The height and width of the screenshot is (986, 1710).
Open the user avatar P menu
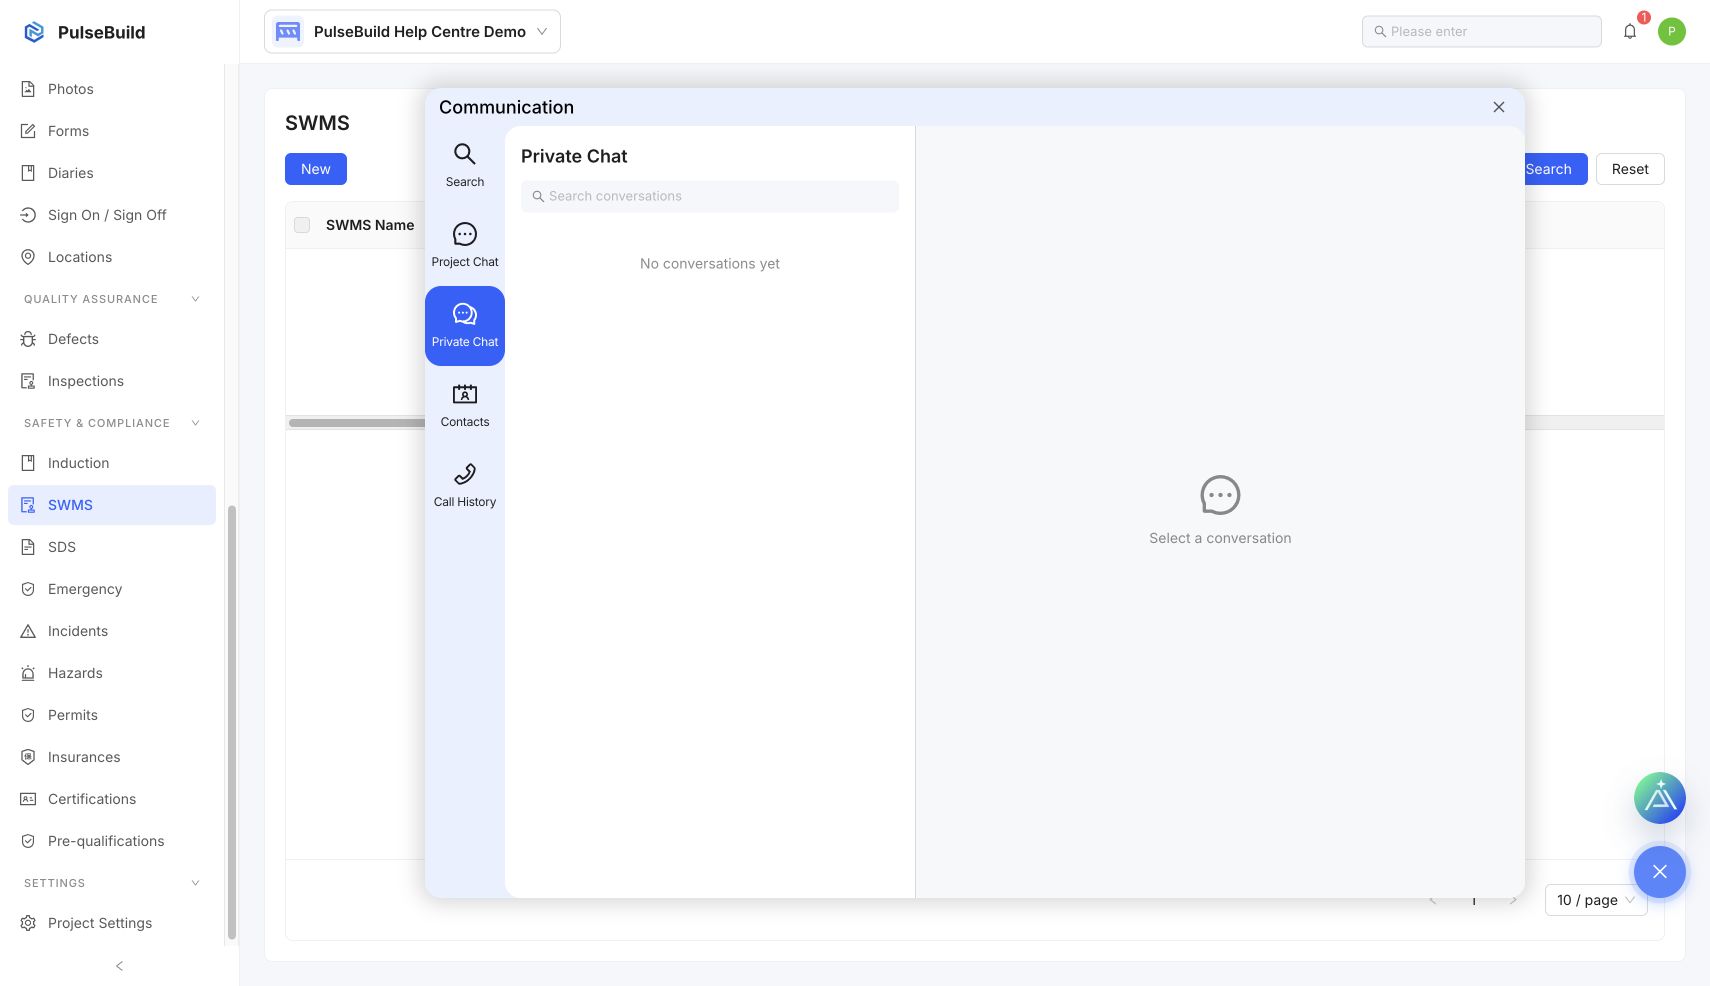[x=1672, y=31]
